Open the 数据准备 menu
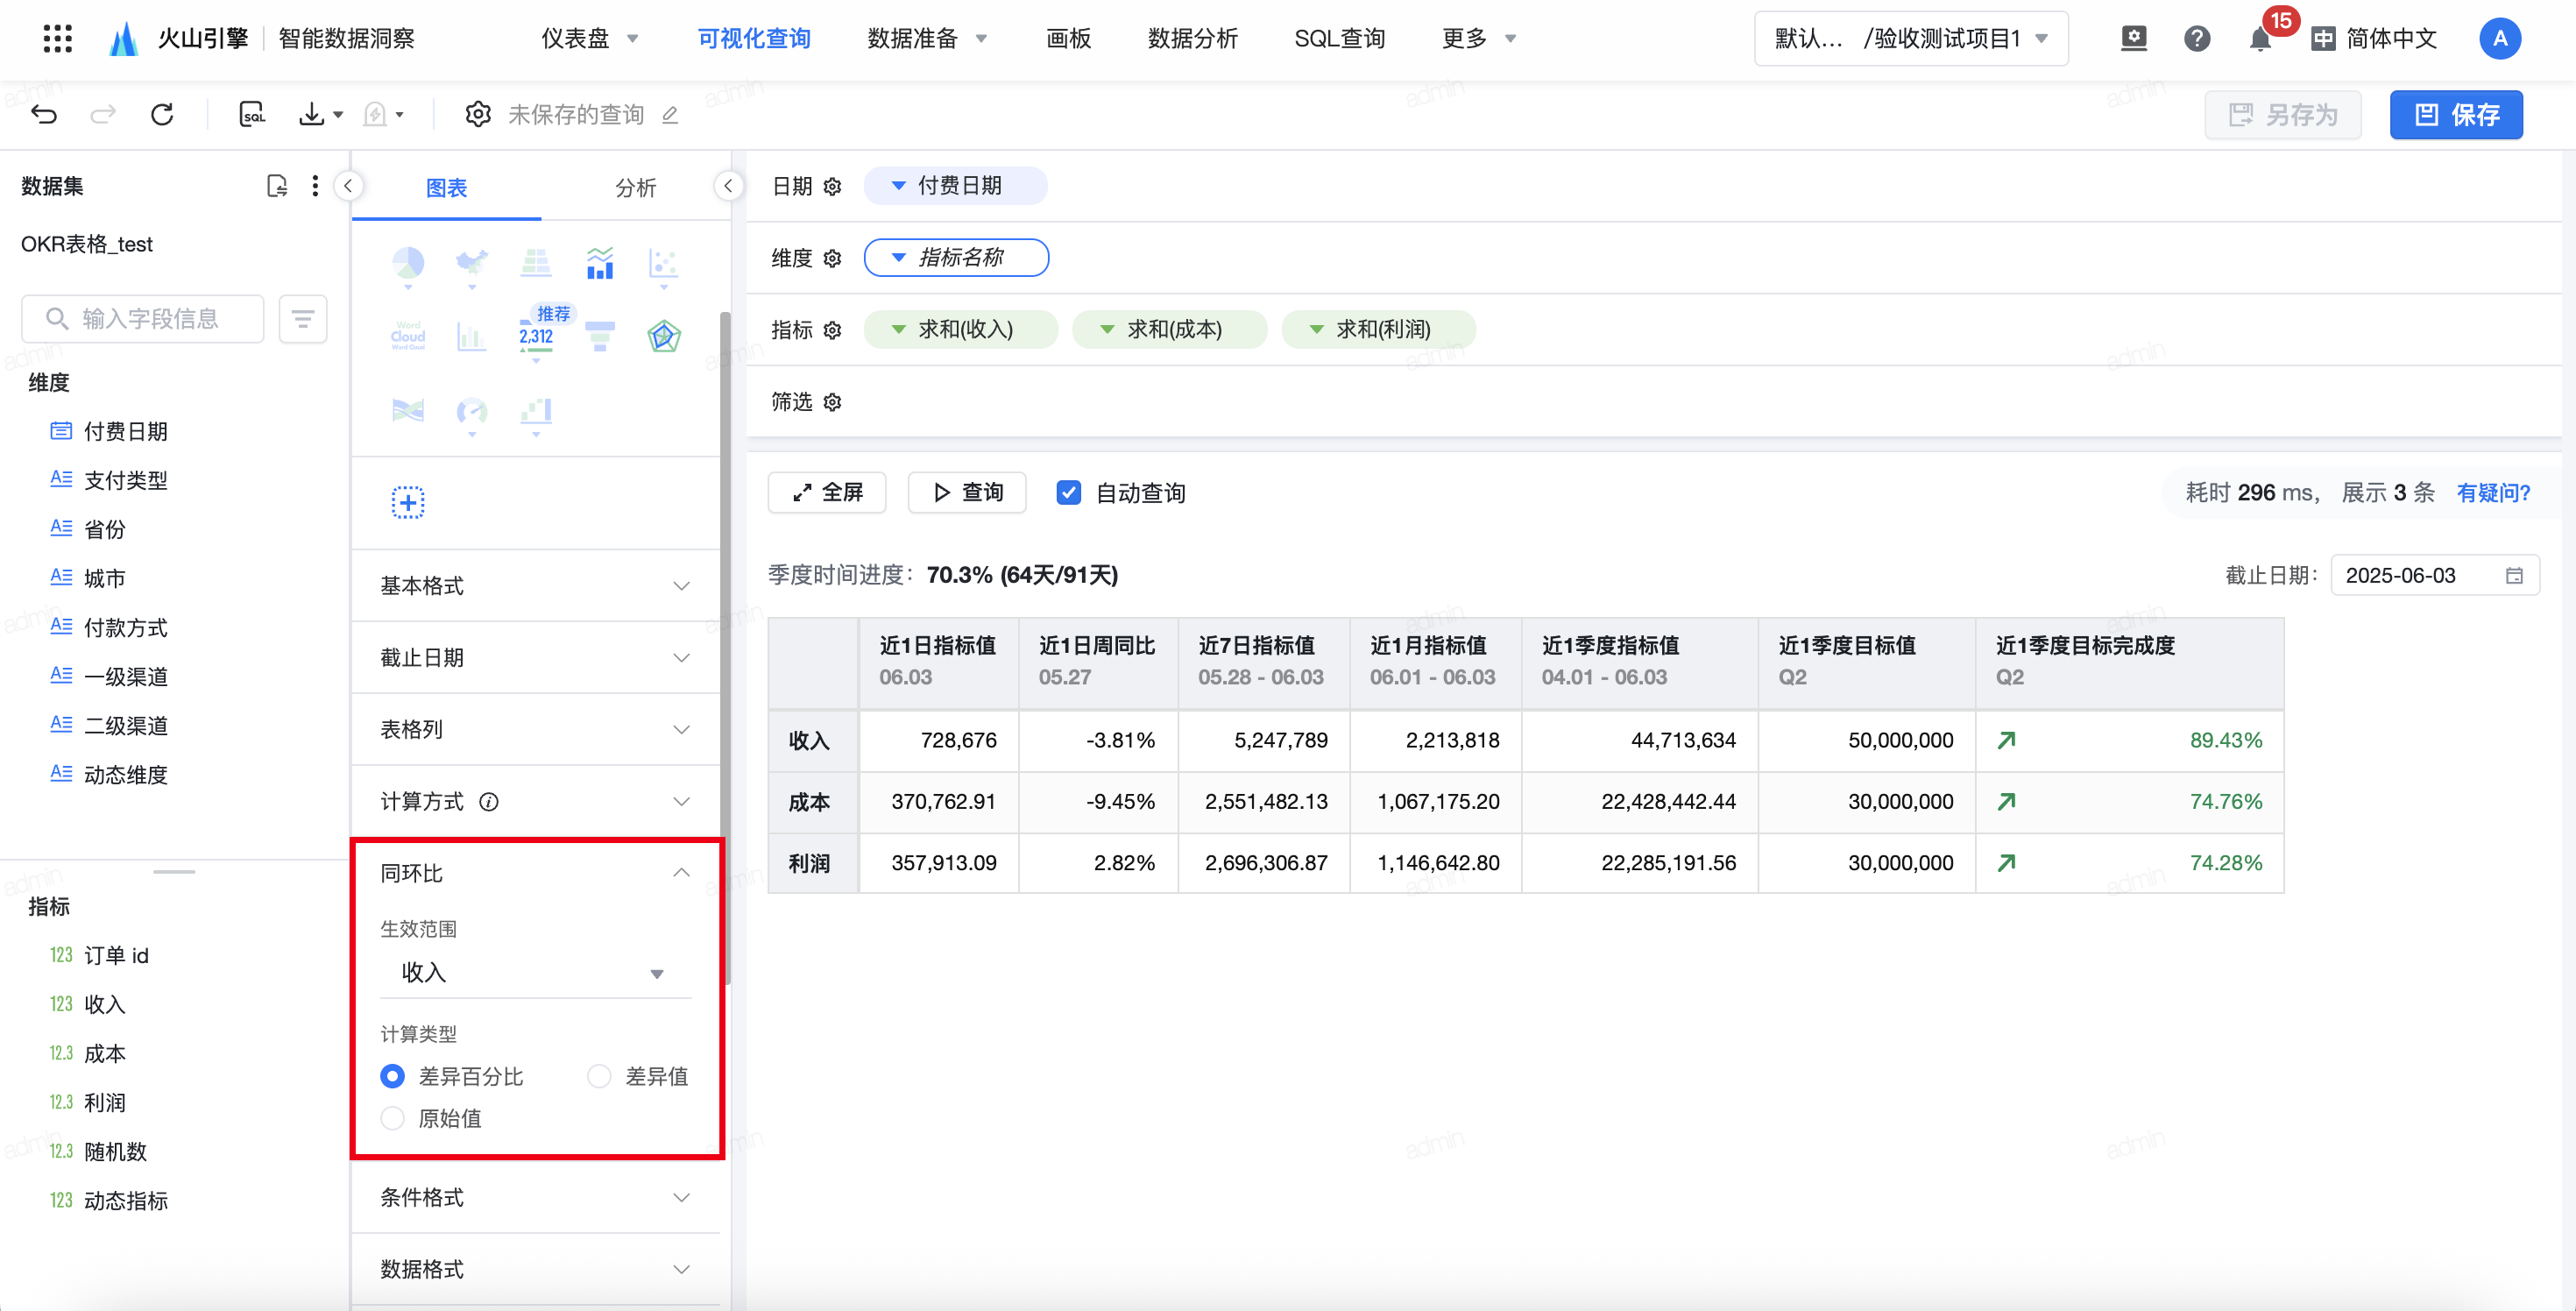Viewport: 2576px width, 1311px height. pos(926,38)
